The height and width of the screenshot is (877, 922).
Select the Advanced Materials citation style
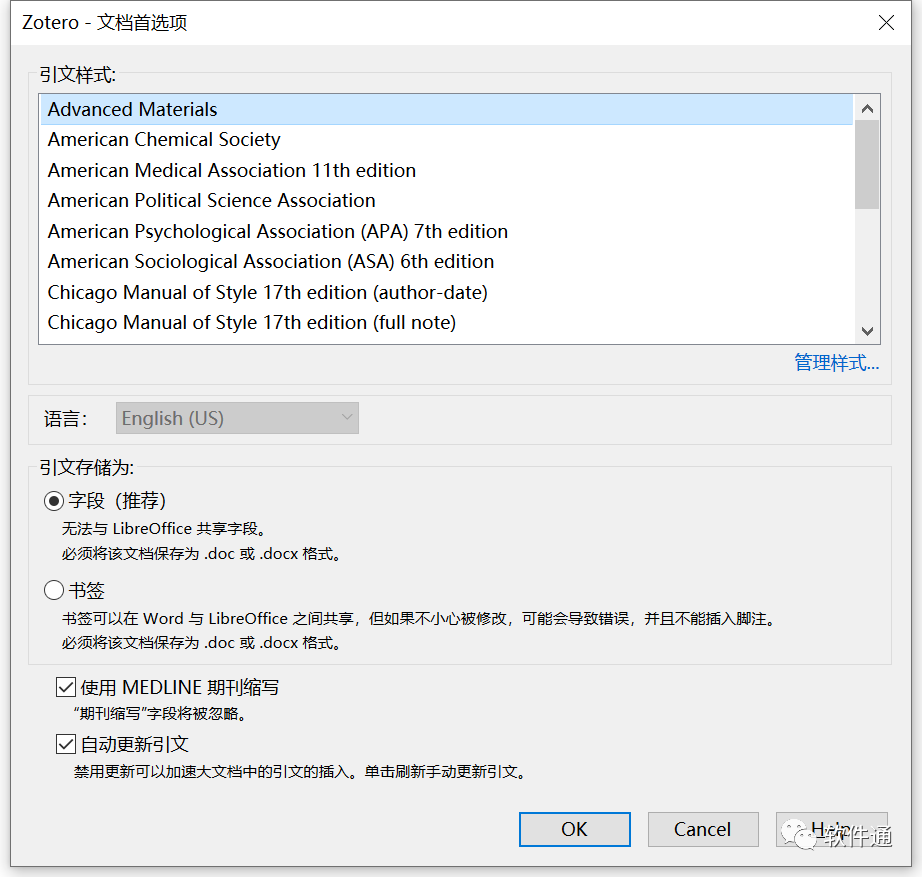(x=446, y=109)
